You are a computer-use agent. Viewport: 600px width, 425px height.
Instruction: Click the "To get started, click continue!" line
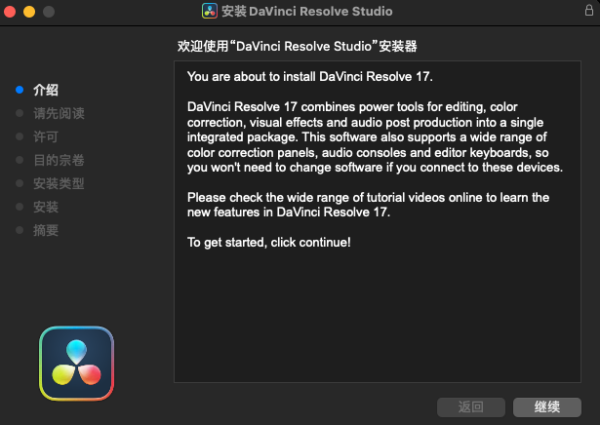pyautogui.click(x=269, y=243)
